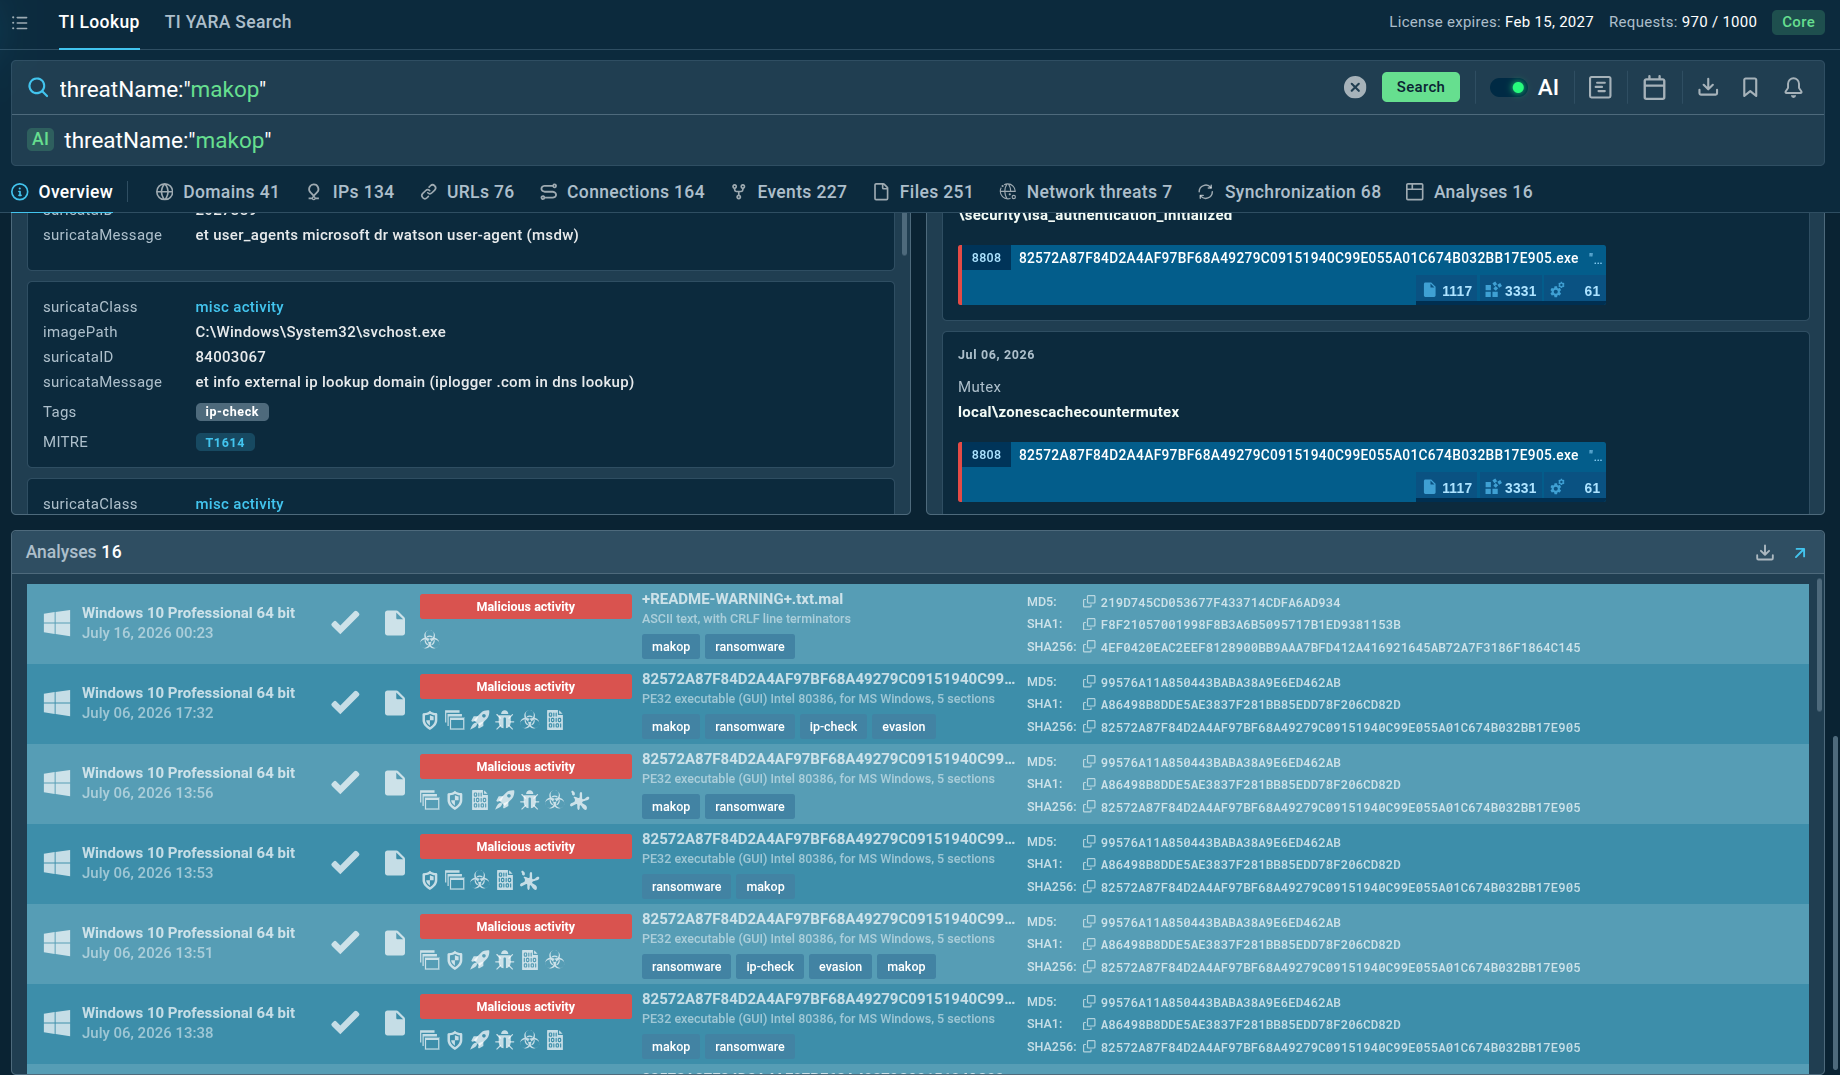Clear the search query with the X button
The width and height of the screenshot is (1840, 1075).
click(x=1355, y=87)
